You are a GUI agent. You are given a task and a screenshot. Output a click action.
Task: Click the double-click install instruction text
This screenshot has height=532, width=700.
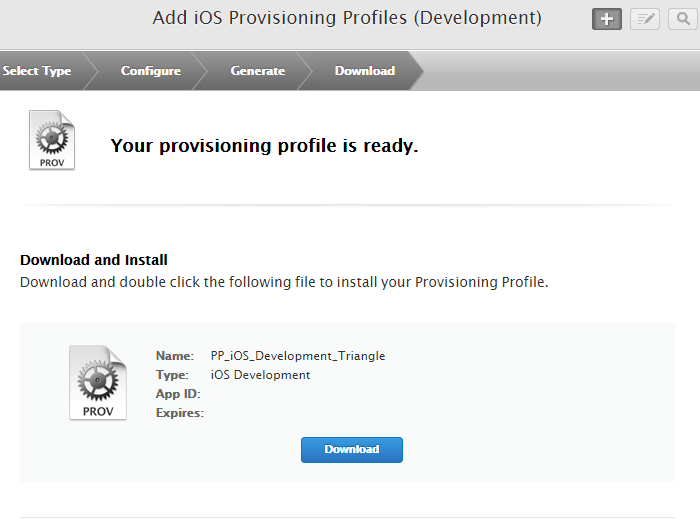pos(284,282)
